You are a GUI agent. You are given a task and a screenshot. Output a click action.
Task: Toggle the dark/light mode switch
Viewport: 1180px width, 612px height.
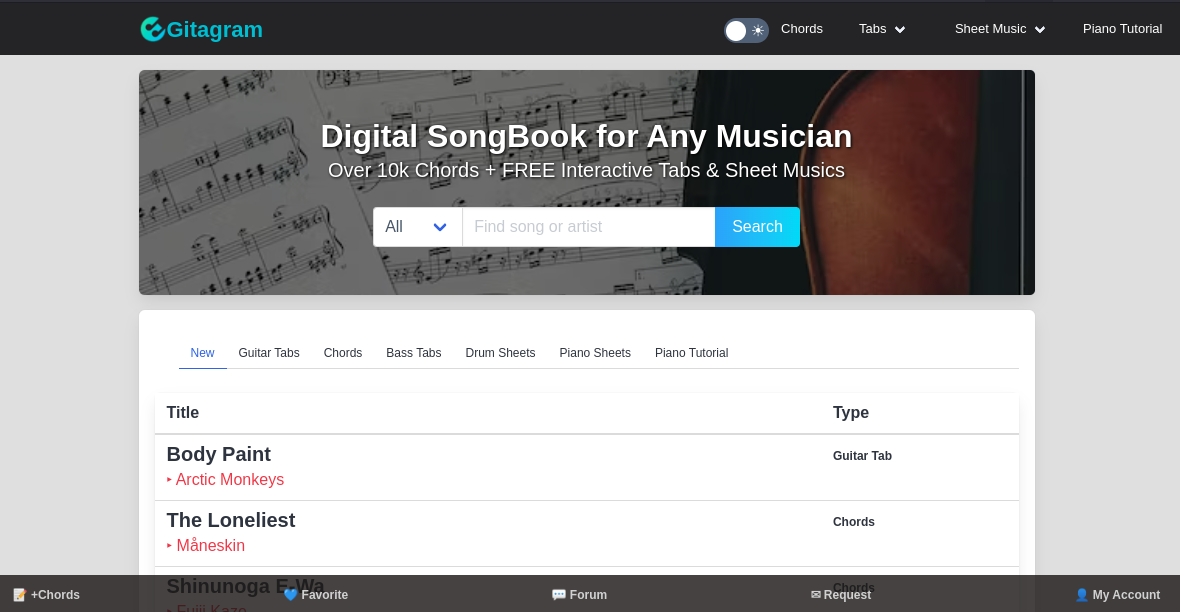point(746,30)
